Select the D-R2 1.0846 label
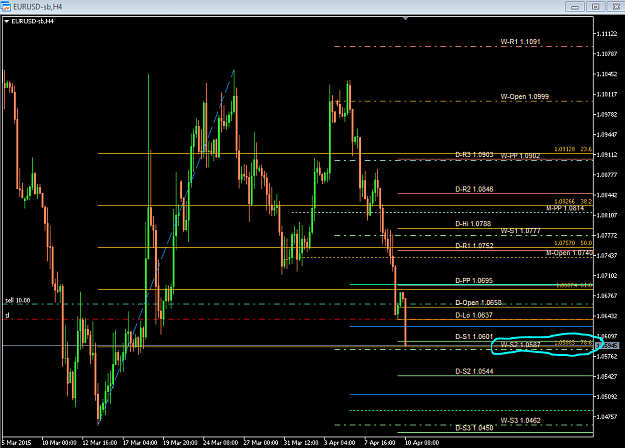Viewport: 625px width, 448px height. point(474,189)
